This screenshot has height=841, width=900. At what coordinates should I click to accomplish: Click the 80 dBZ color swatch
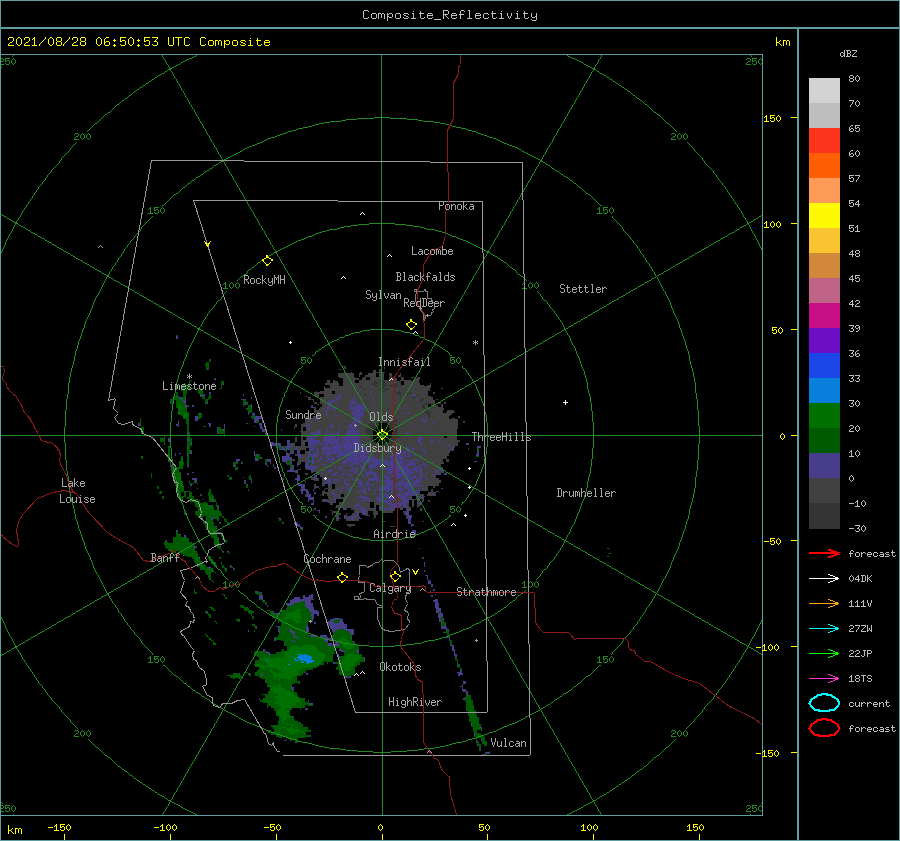tap(824, 90)
